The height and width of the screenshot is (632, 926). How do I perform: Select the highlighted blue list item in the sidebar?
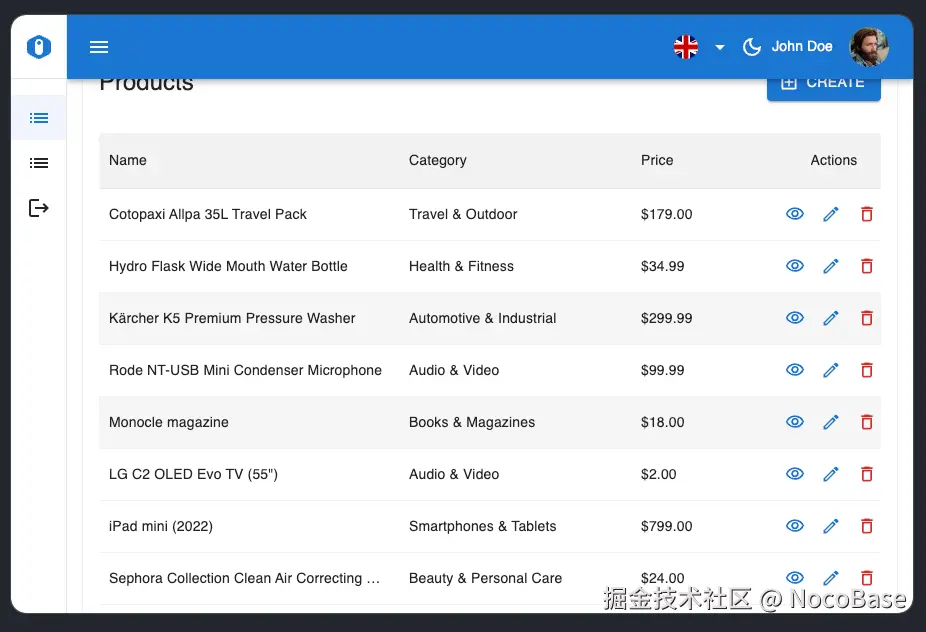click(39, 118)
